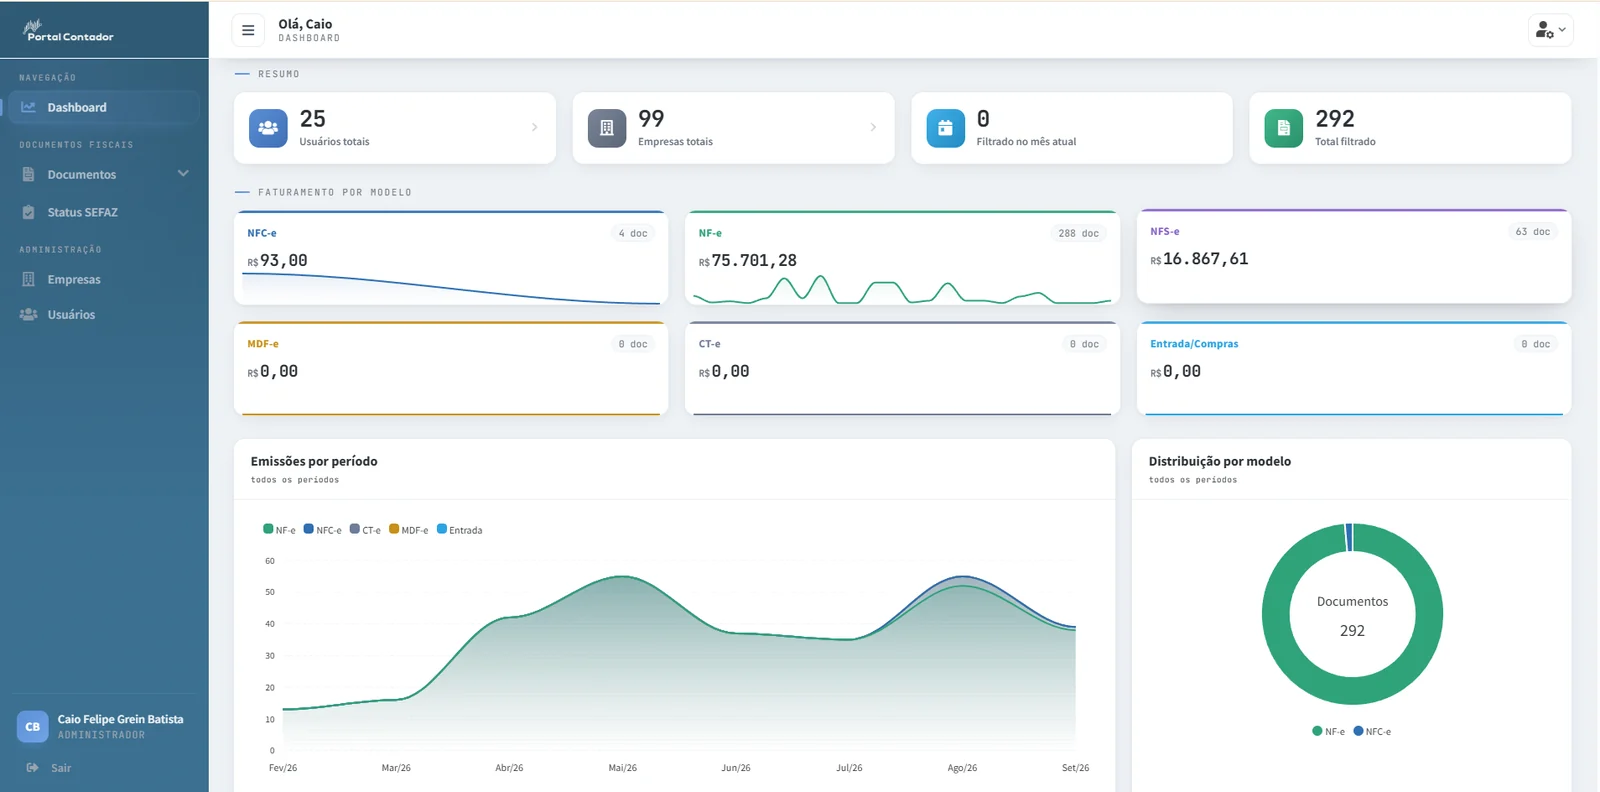The height and width of the screenshot is (792, 1600).
Task: Click the Portal Contador logo
Action: coord(68,31)
